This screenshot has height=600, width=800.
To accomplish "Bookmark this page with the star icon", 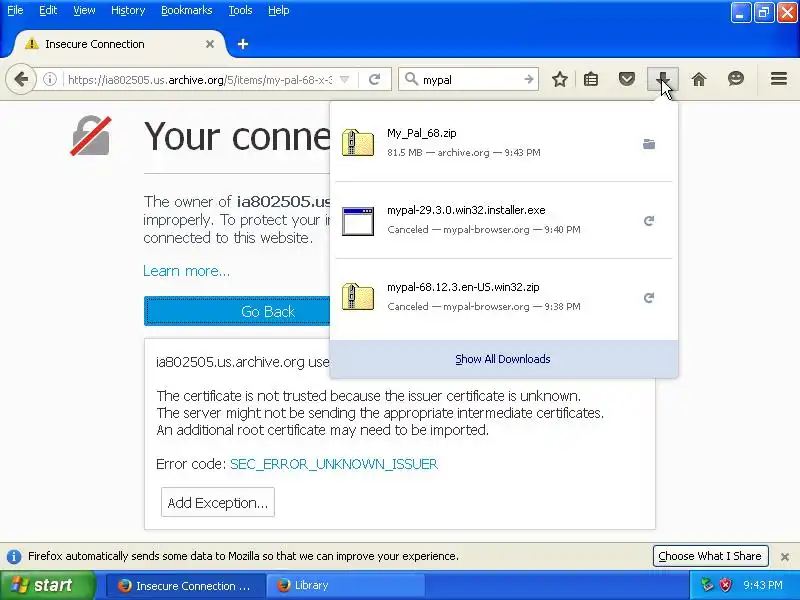I will tap(560, 79).
